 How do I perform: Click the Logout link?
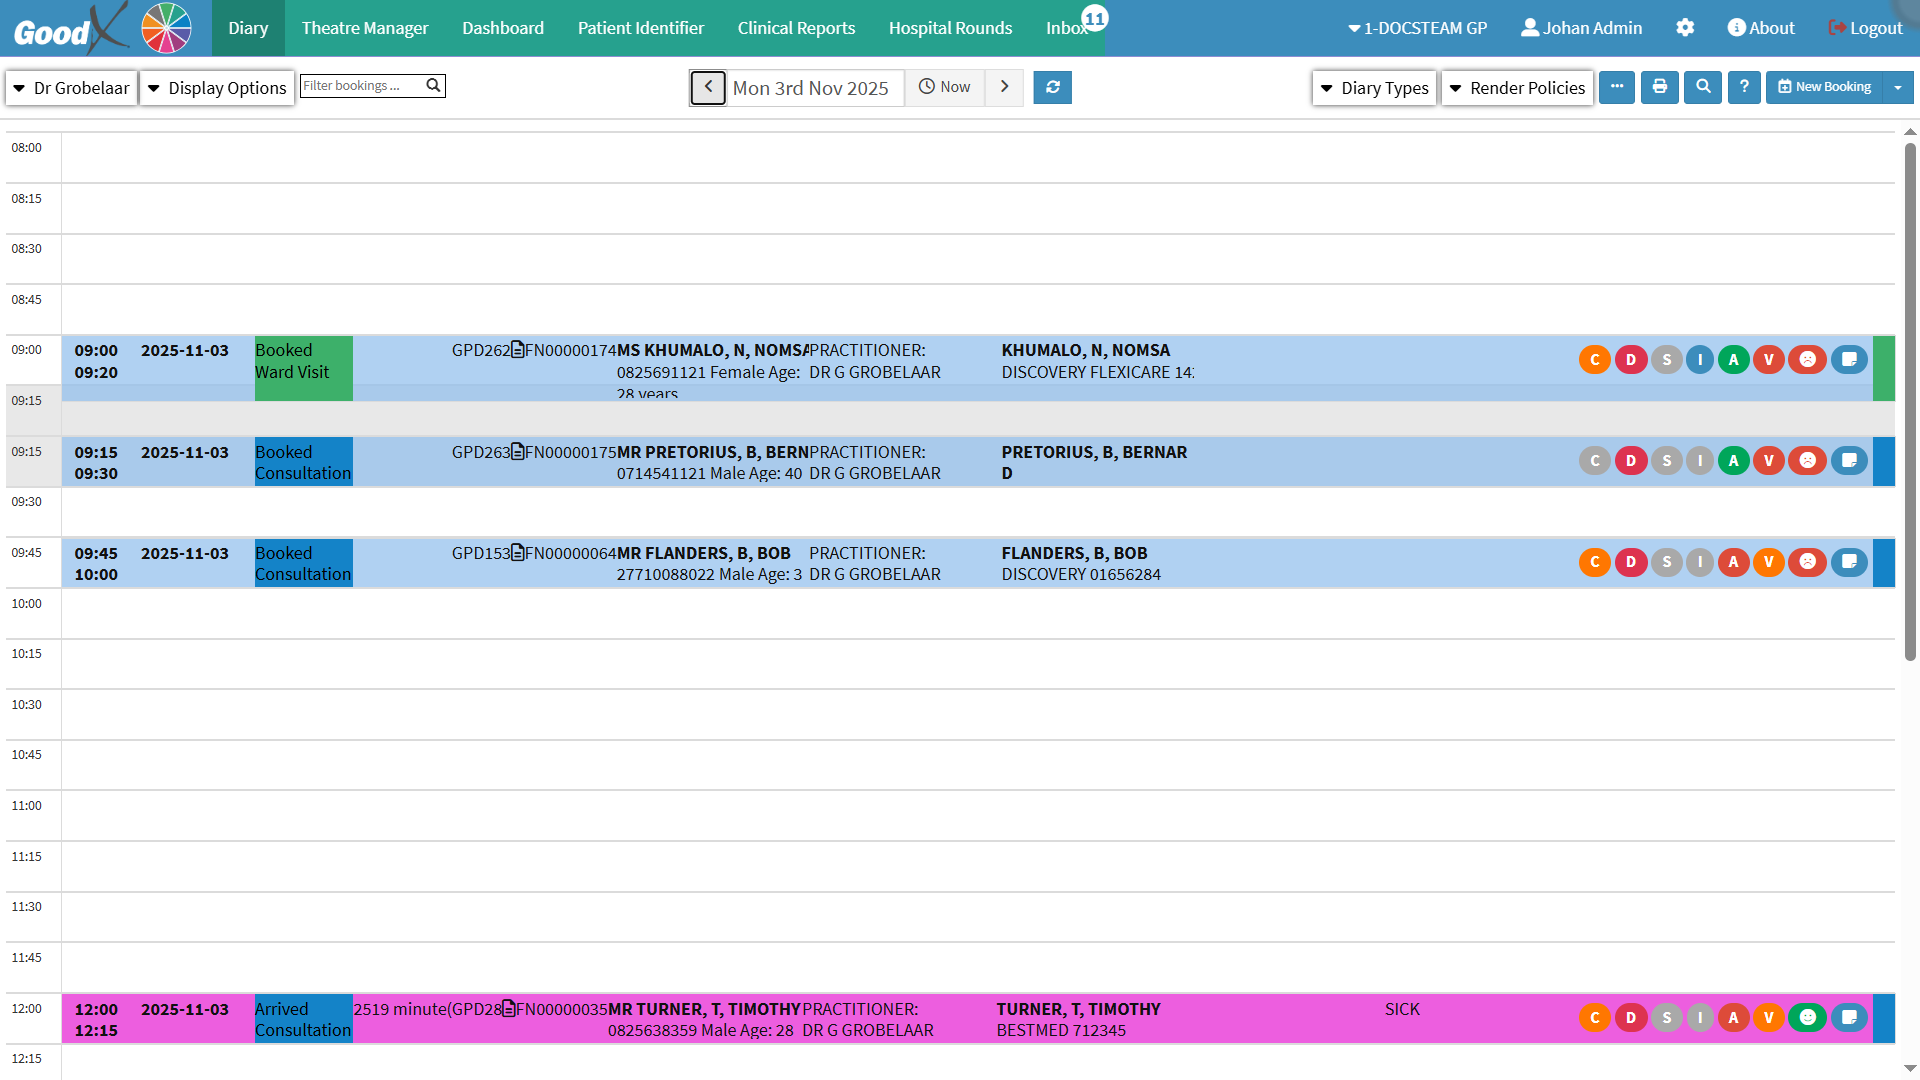coord(1865,28)
